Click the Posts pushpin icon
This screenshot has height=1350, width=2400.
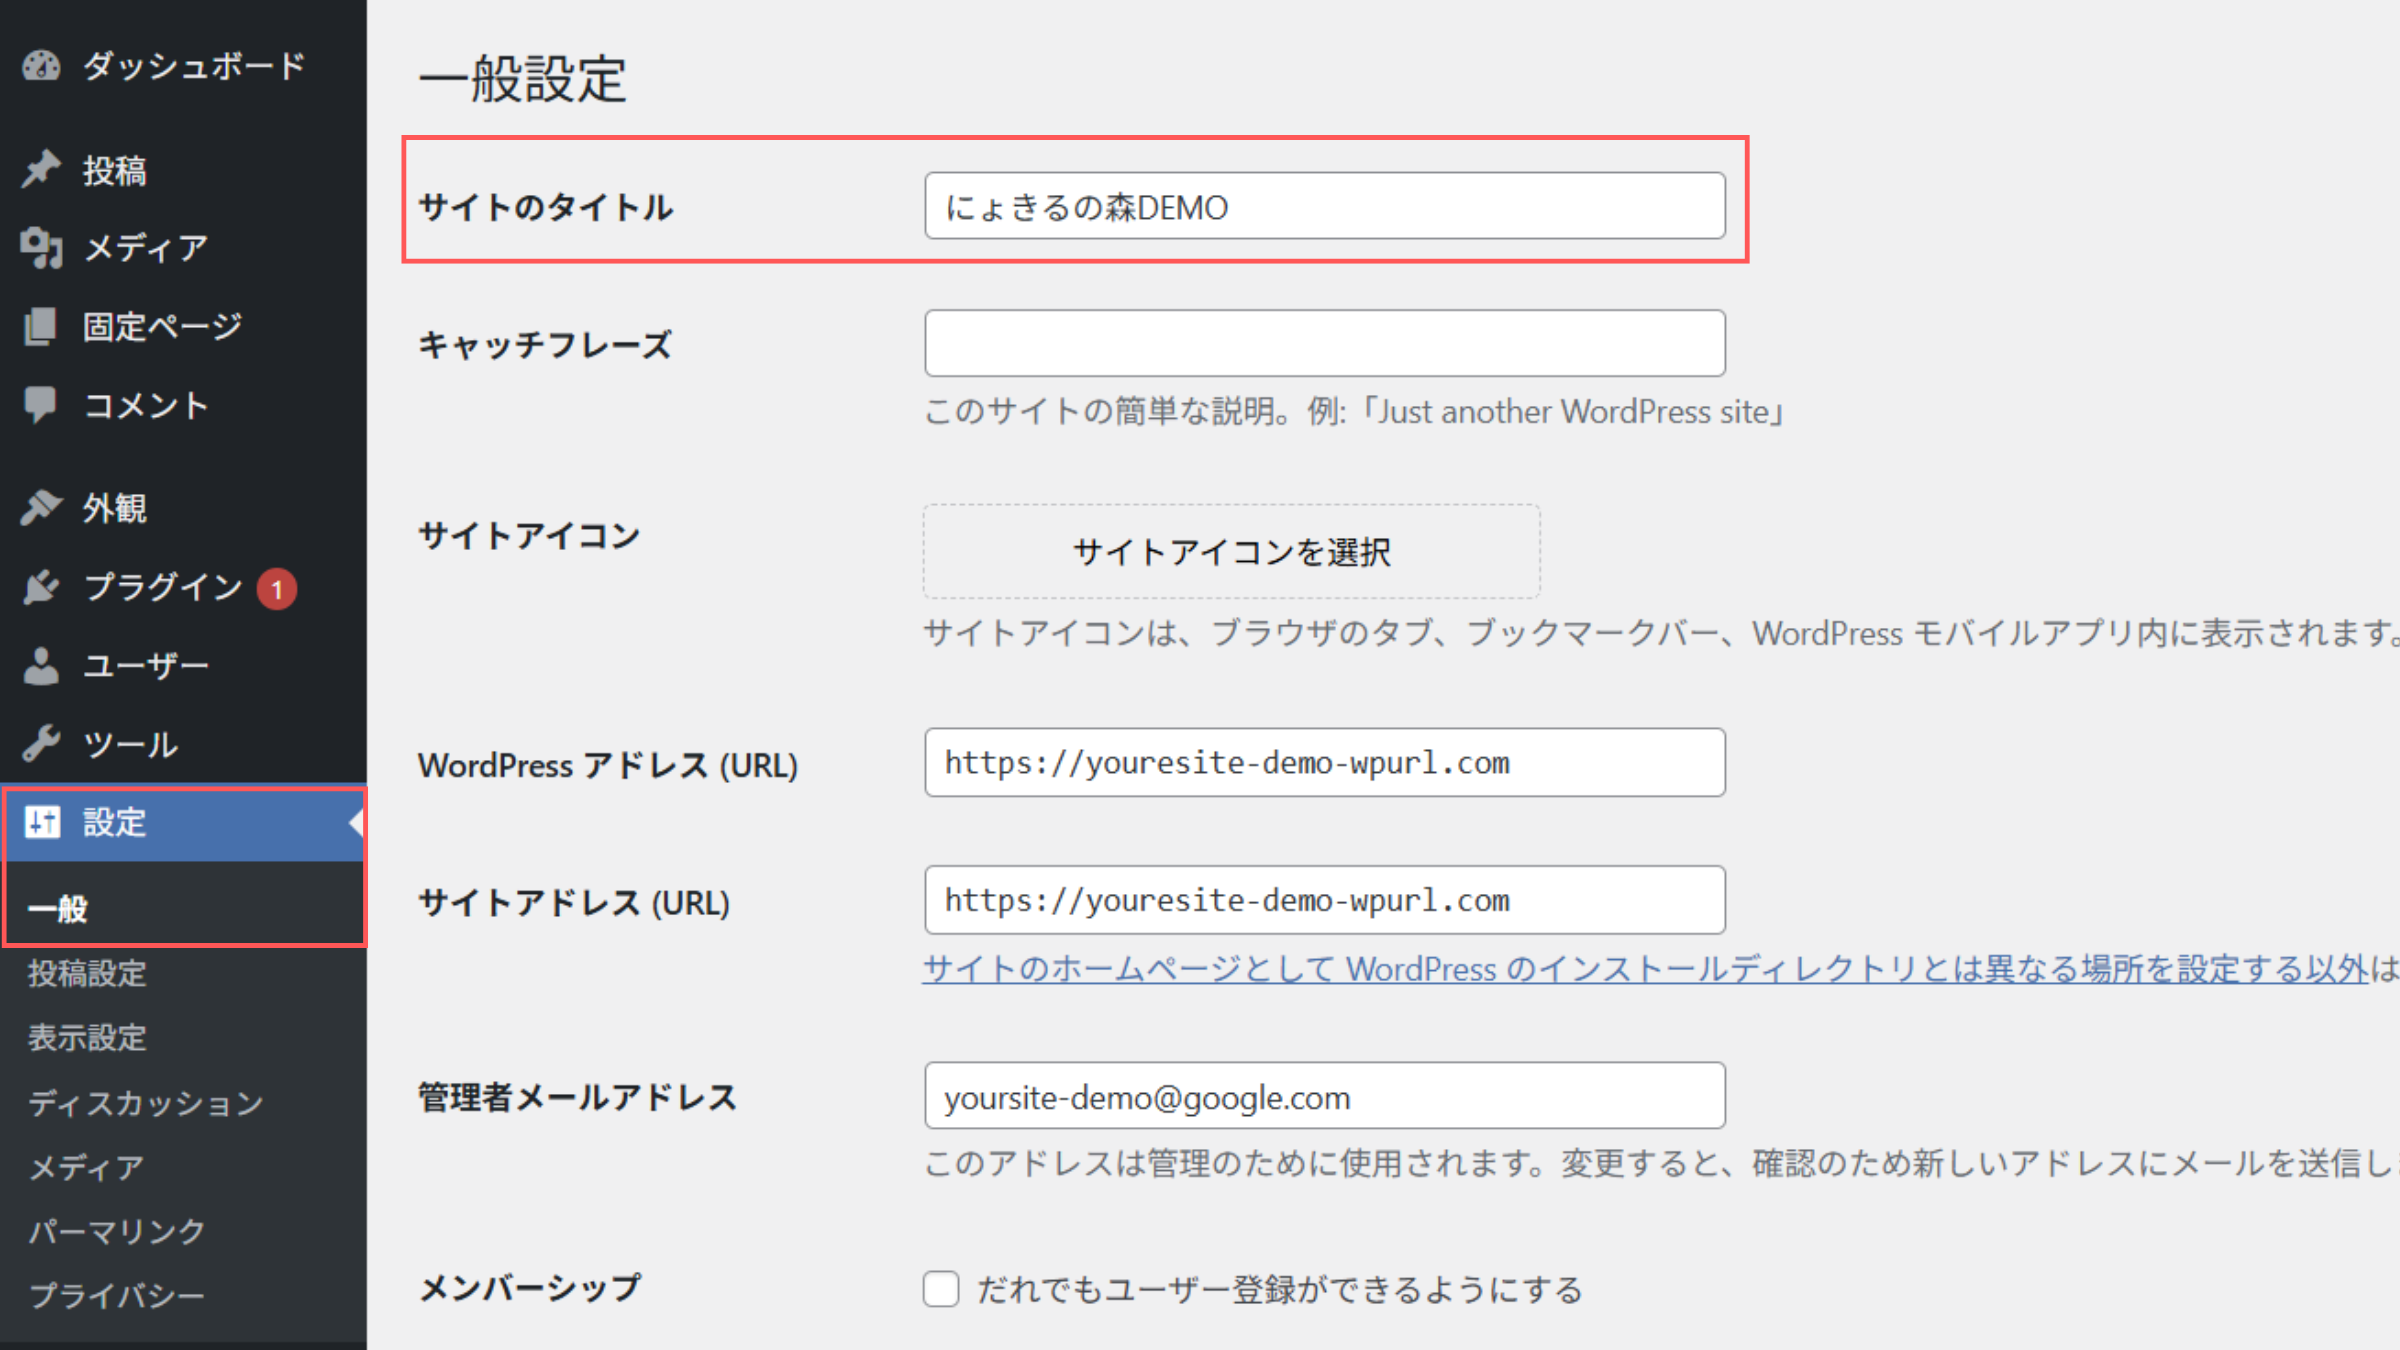point(42,169)
